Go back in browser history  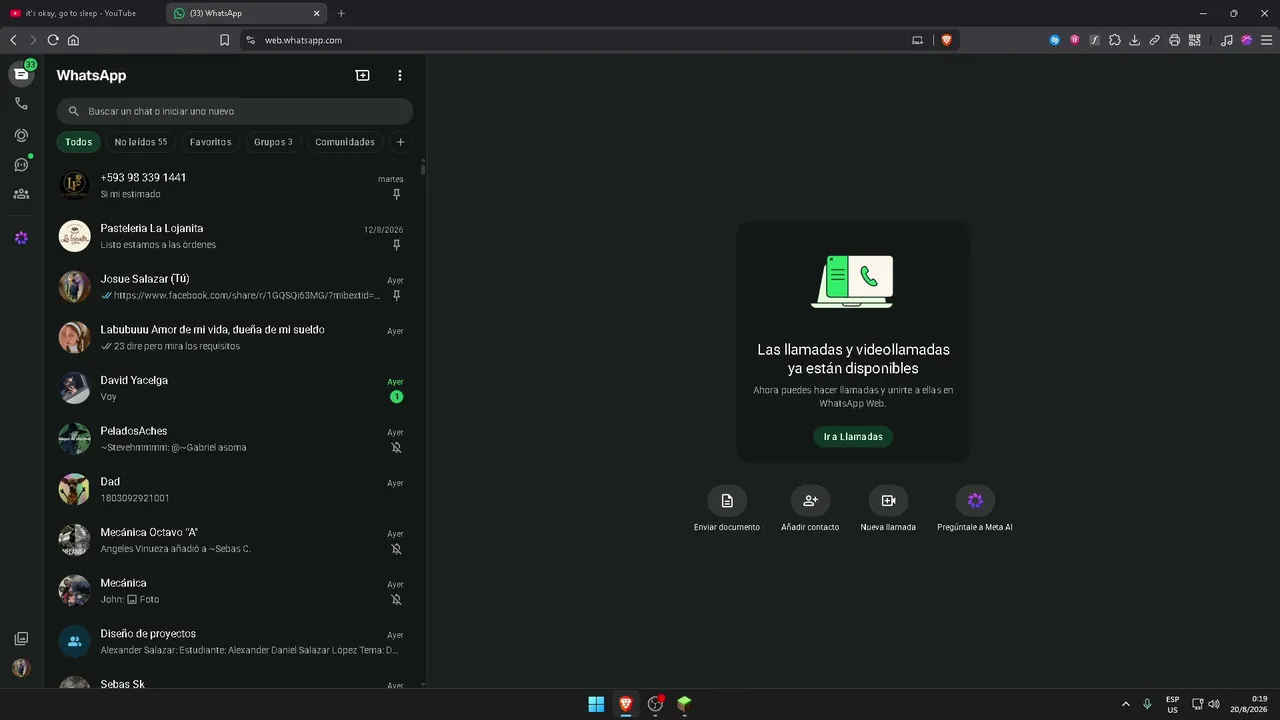click(x=13, y=40)
